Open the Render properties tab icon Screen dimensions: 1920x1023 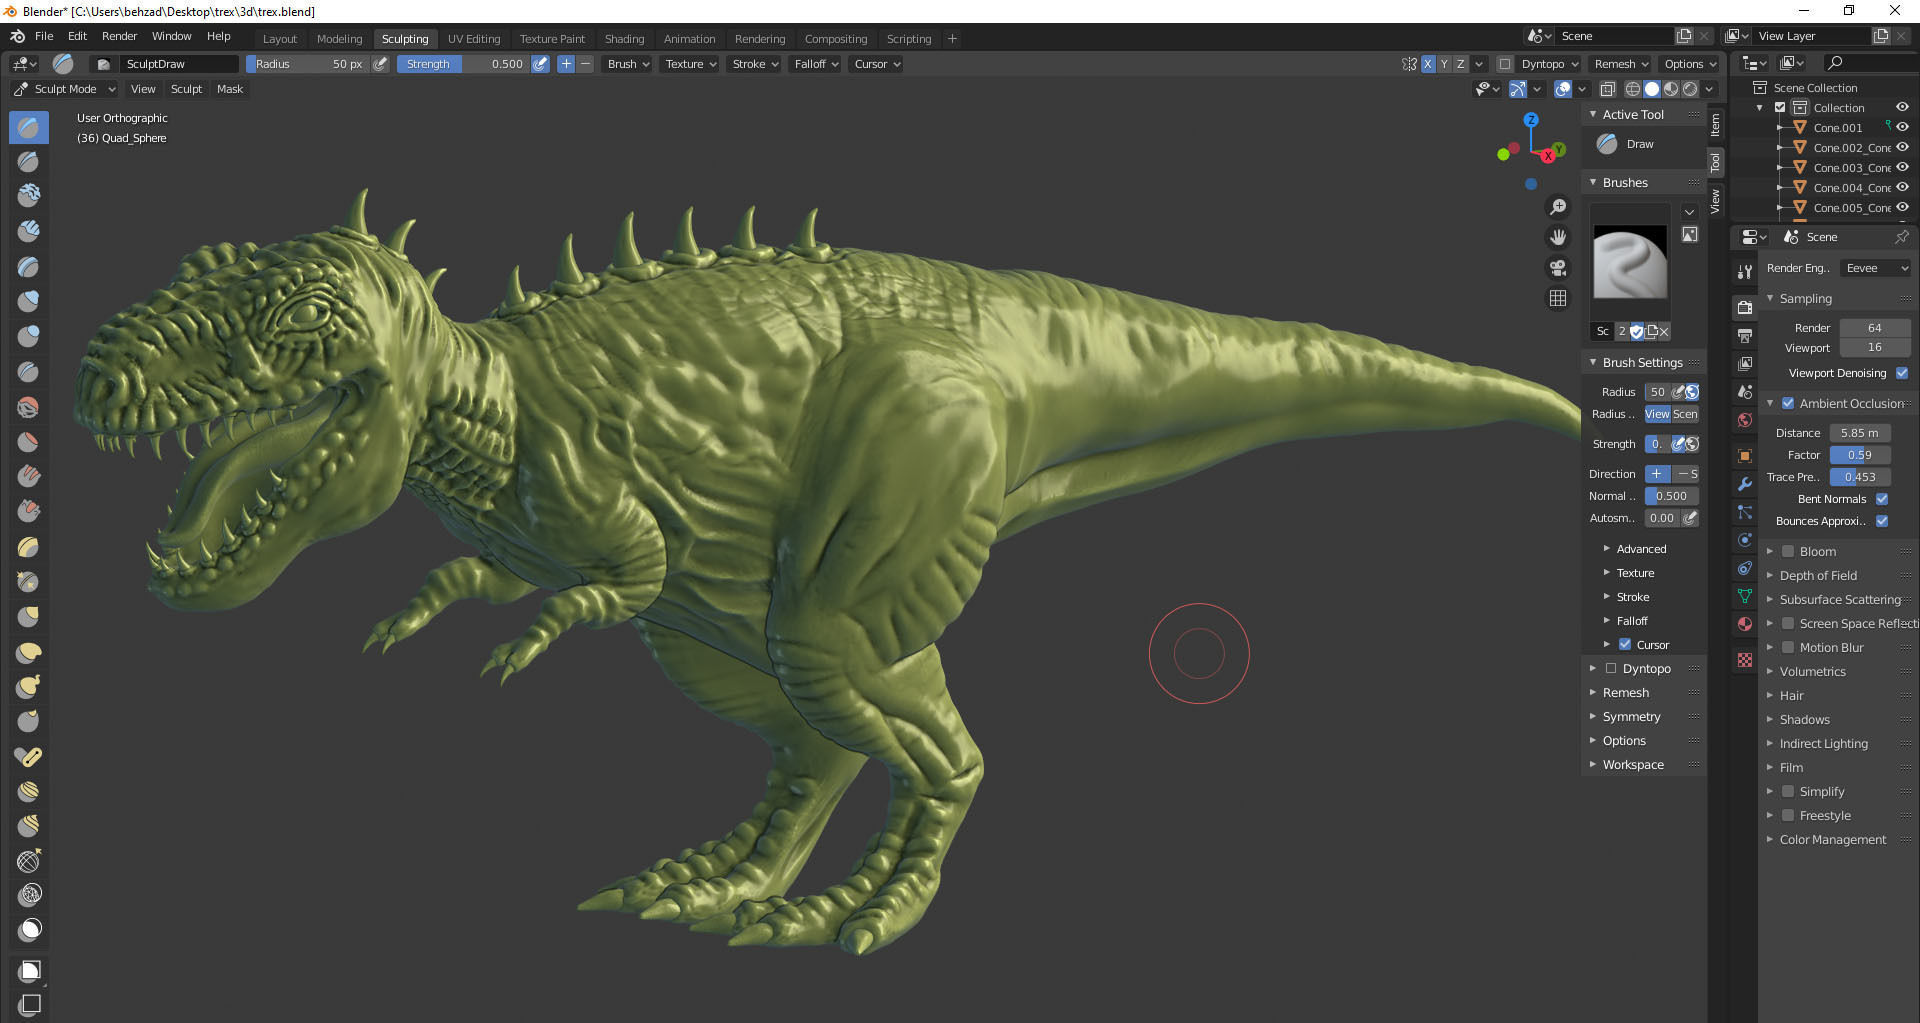1745,307
